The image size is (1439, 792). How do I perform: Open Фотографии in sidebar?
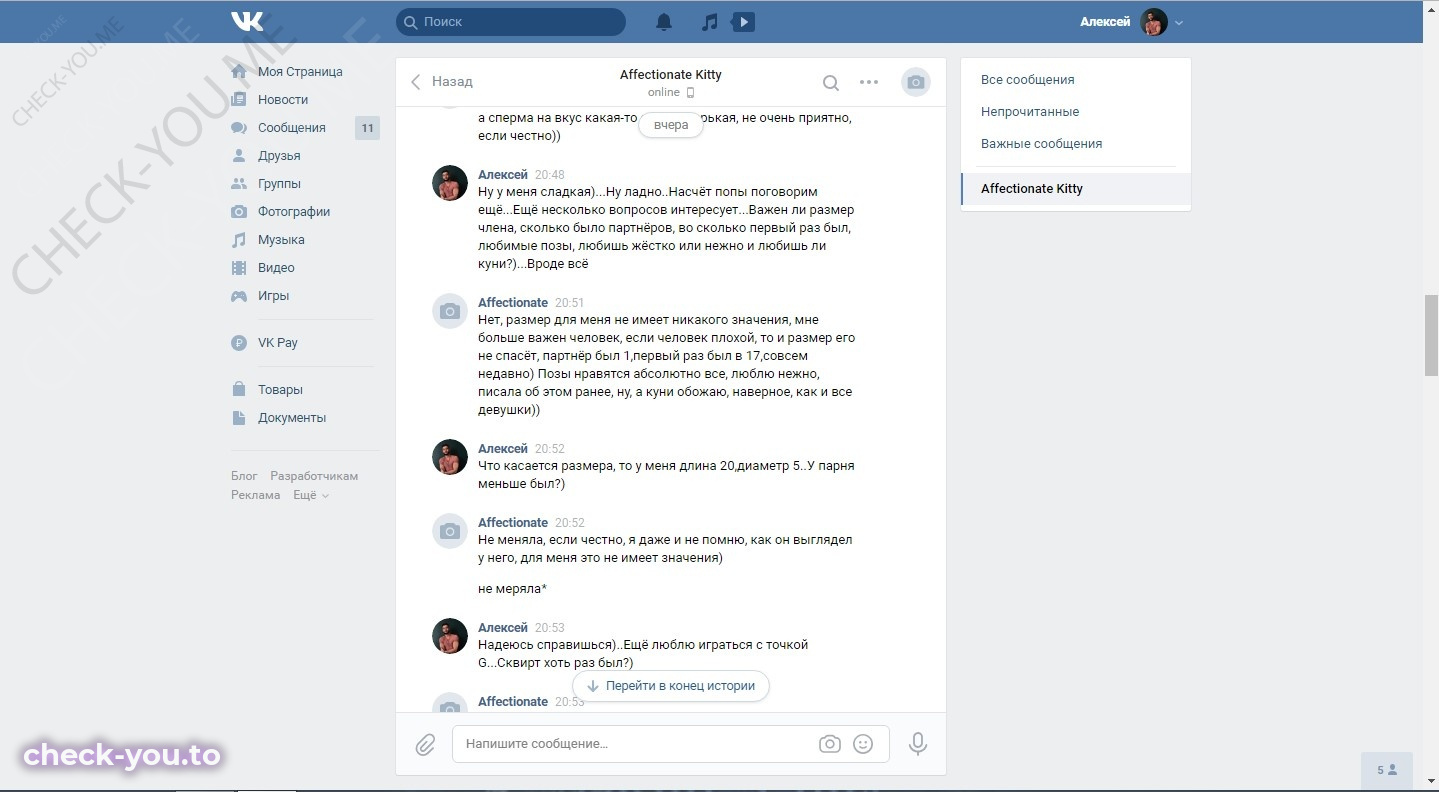[x=294, y=212]
